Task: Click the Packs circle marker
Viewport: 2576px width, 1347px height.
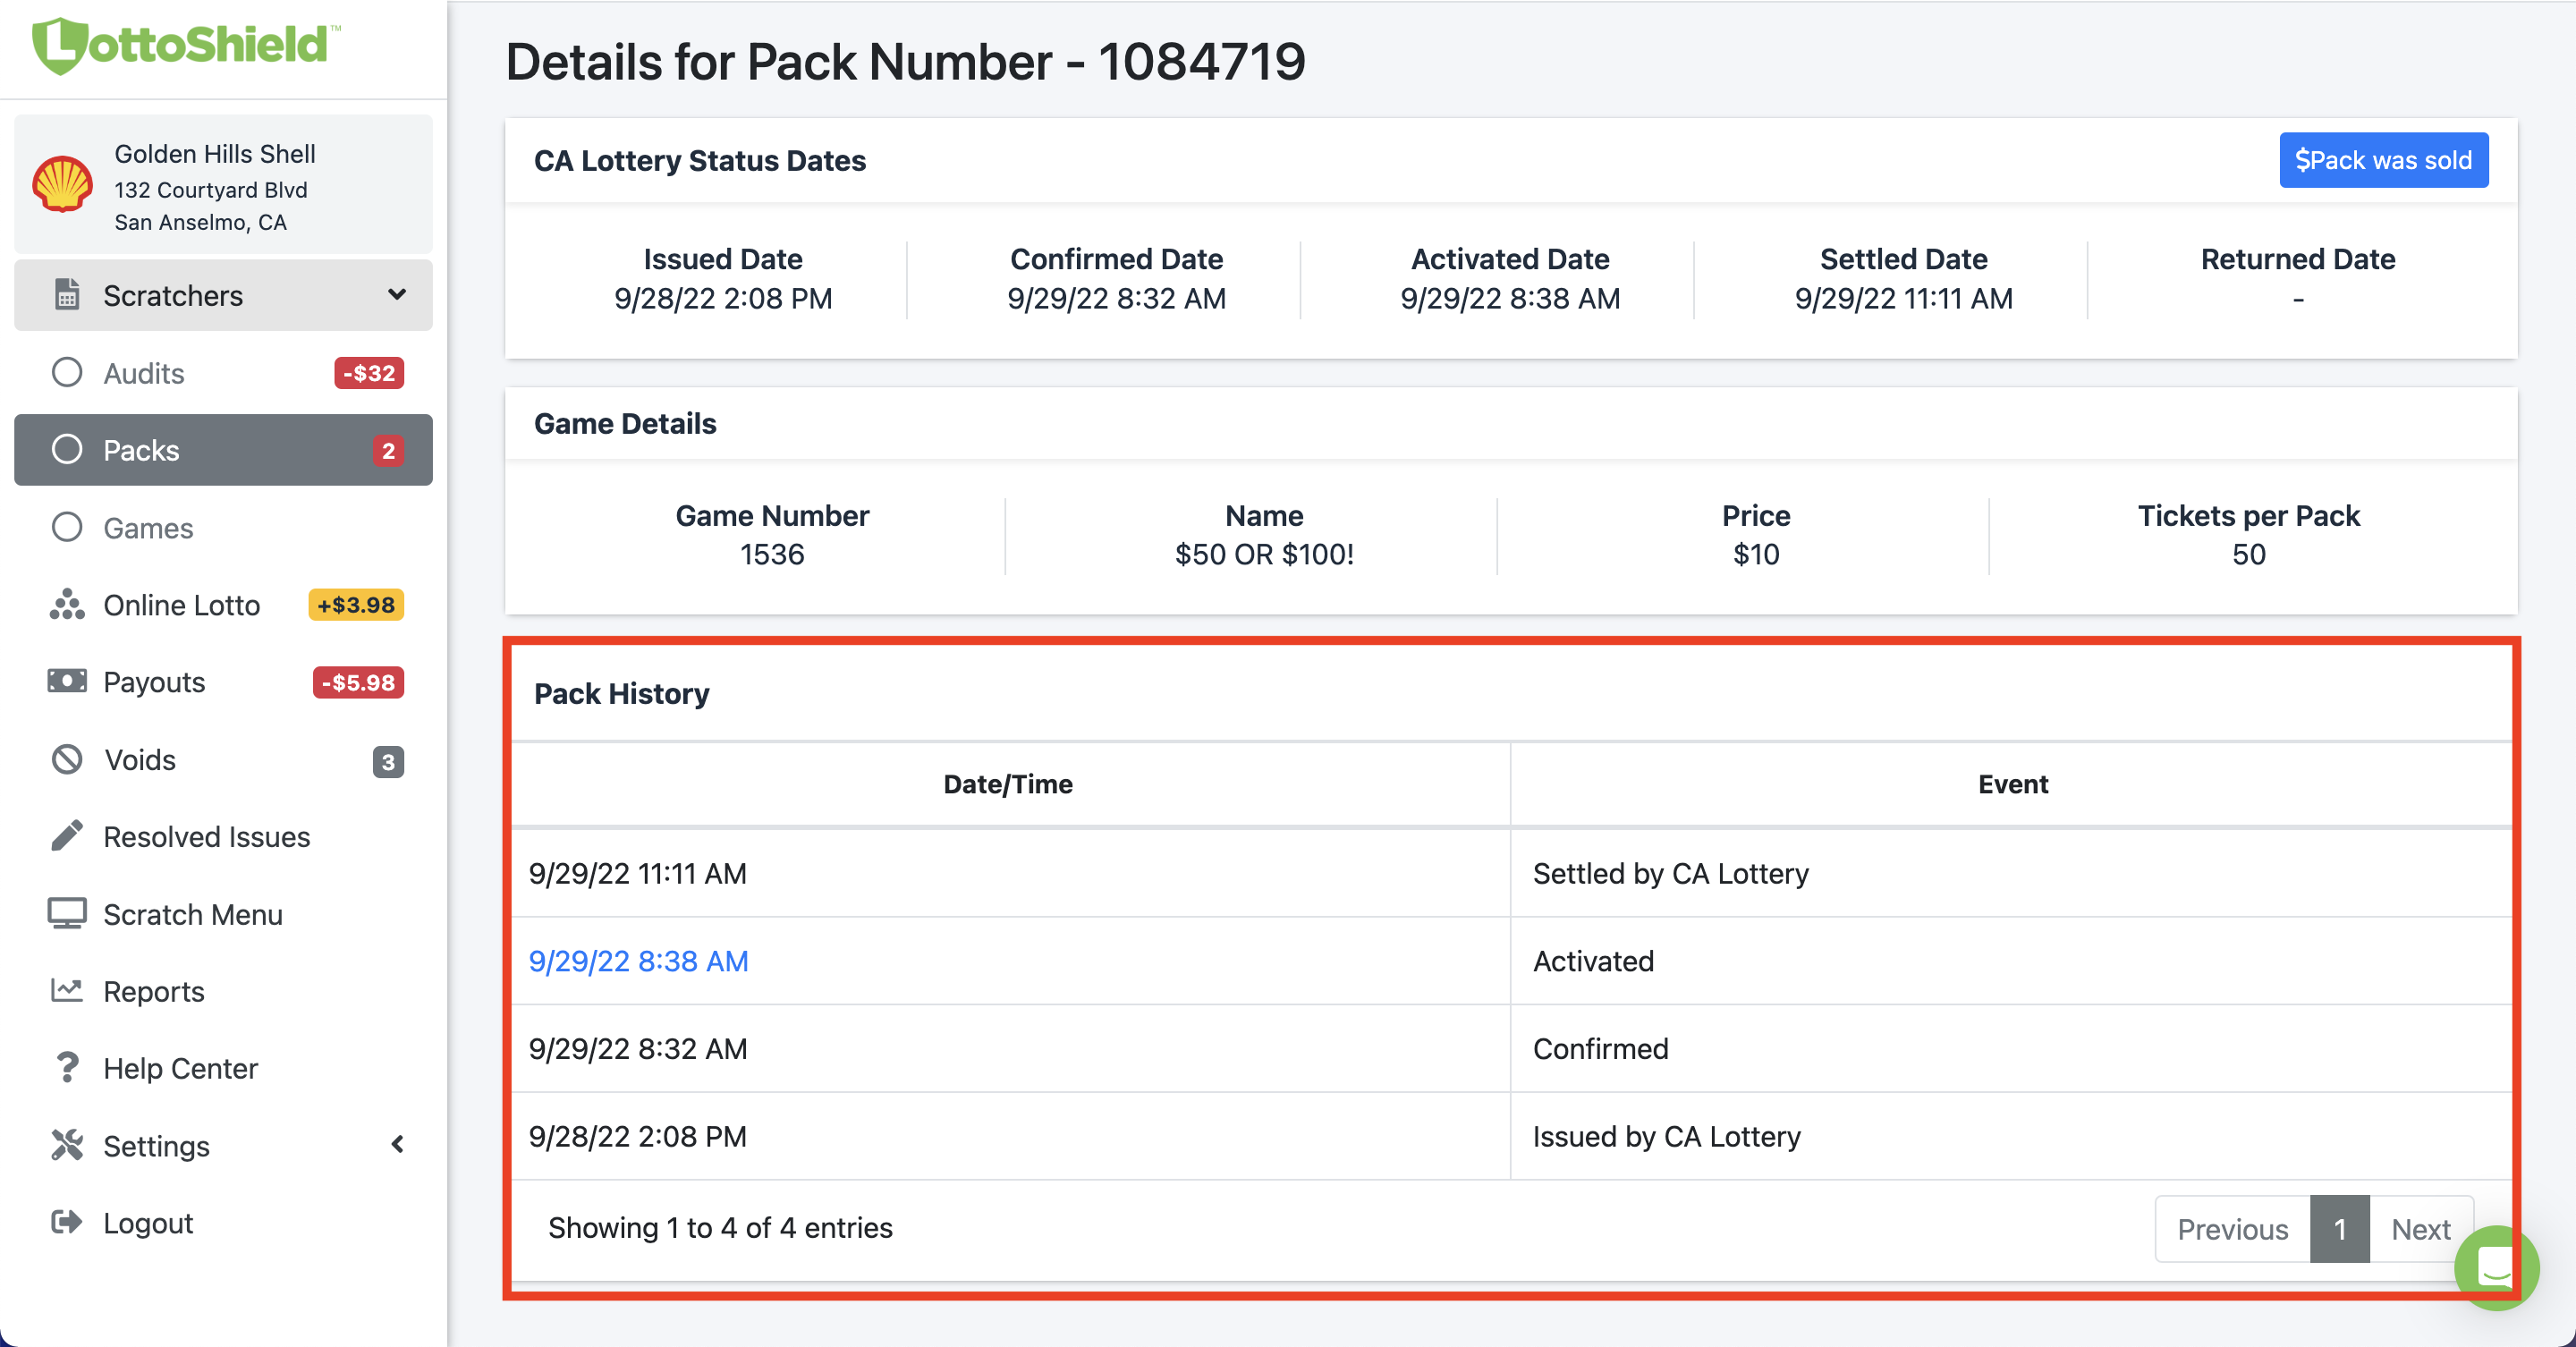Action: [x=67, y=450]
